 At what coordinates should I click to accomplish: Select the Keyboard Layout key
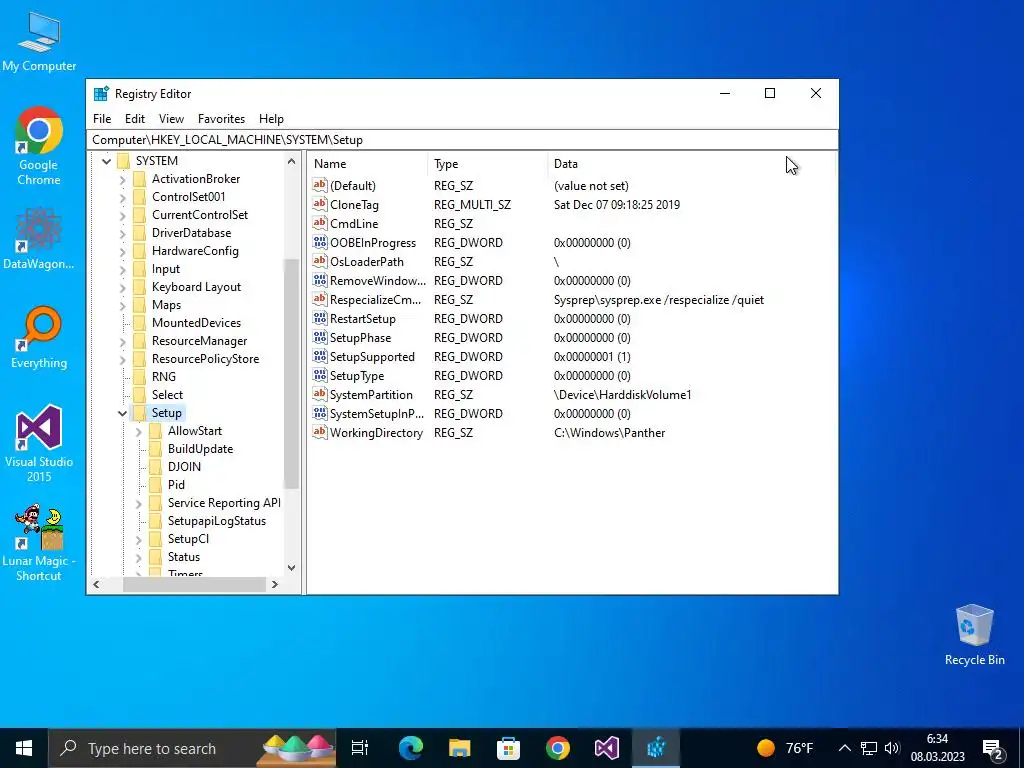click(196, 287)
